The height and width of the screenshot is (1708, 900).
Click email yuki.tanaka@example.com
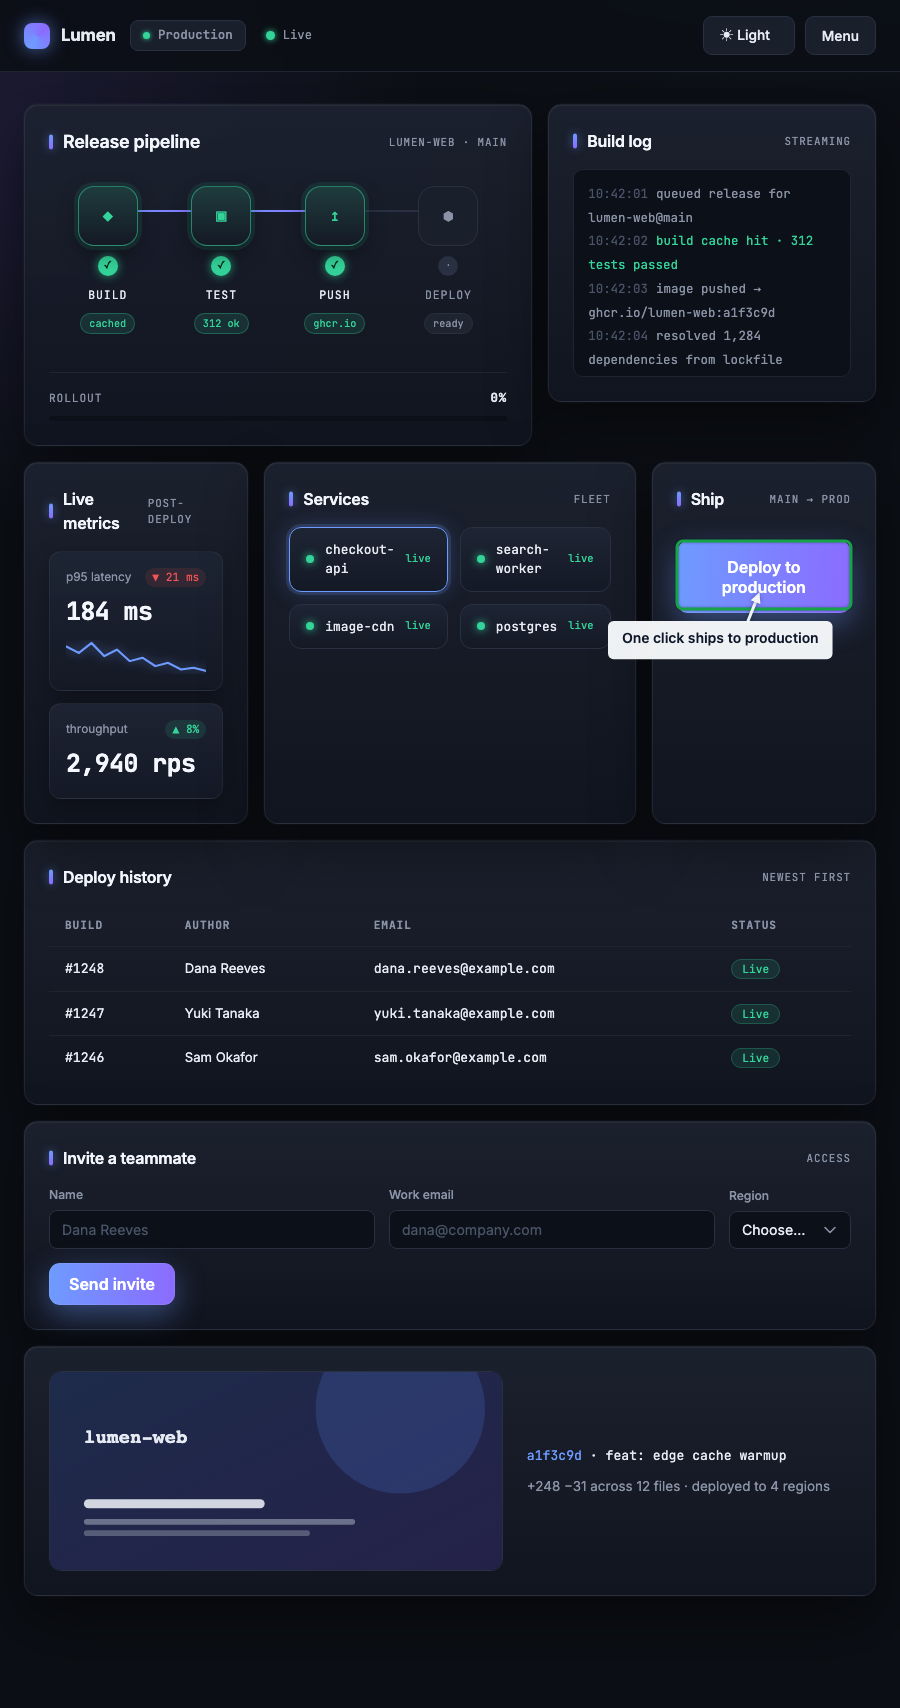[464, 1013]
